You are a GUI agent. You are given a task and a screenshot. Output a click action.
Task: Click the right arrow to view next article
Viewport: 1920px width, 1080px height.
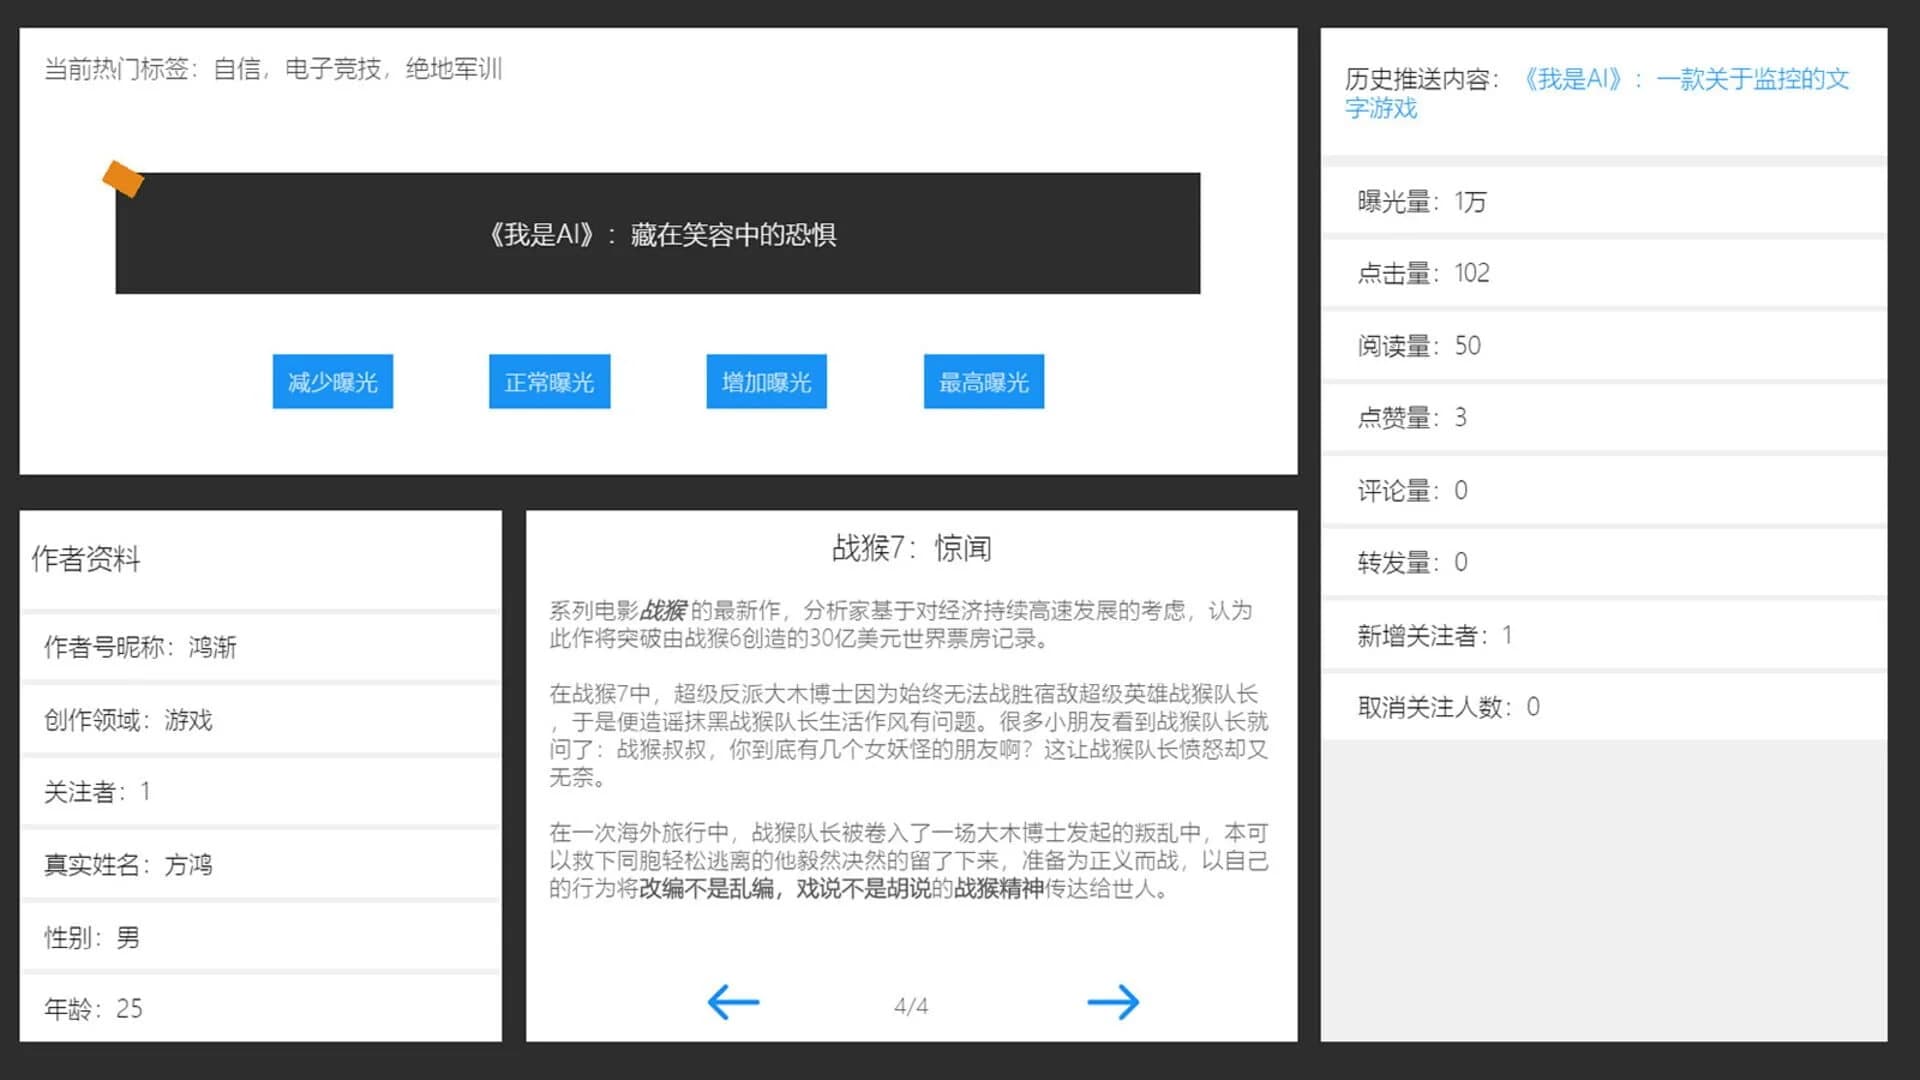tap(1113, 1002)
